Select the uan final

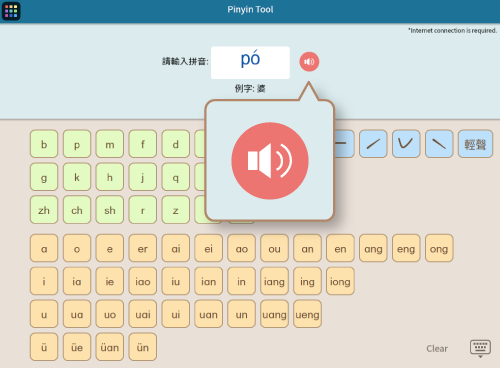pyautogui.click(x=209, y=314)
